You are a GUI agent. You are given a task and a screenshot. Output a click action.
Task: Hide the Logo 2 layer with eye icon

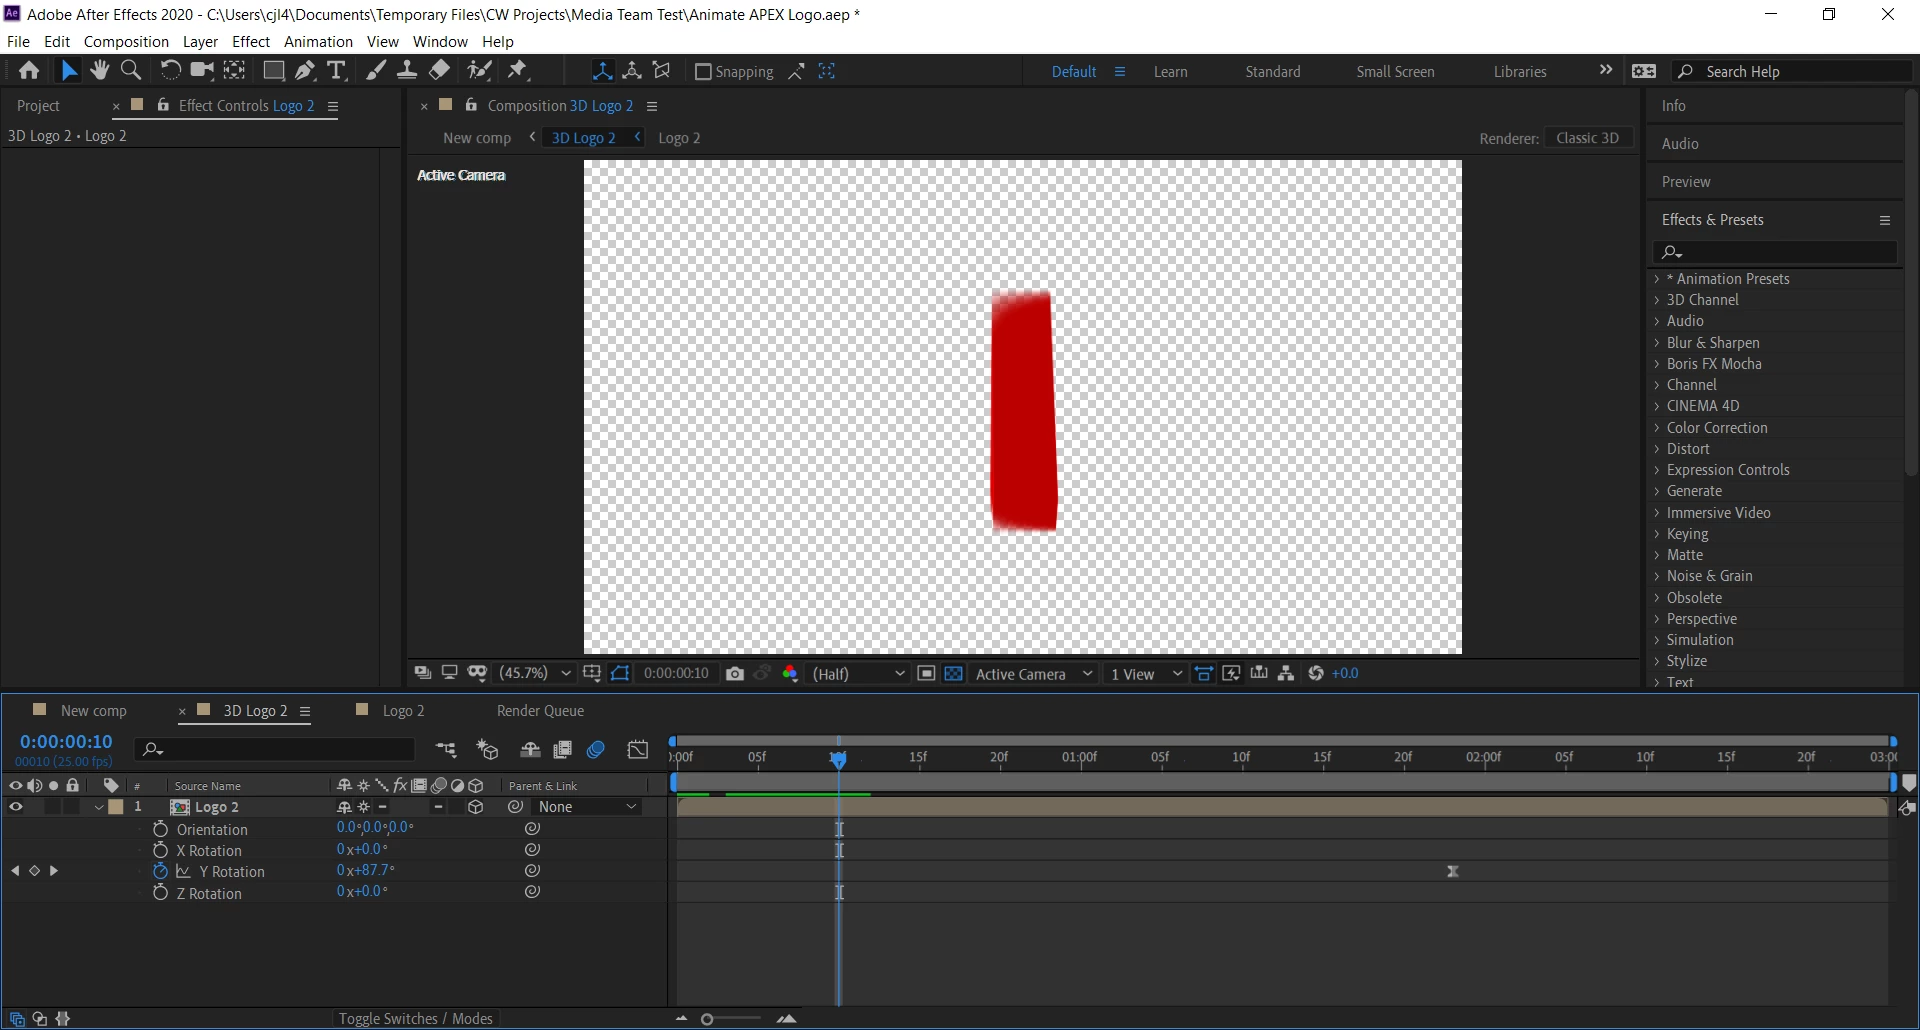[15, 807]
